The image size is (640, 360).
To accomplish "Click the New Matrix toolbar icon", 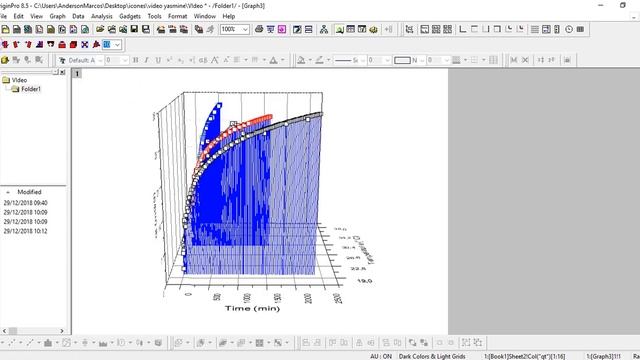I will 51,29.
